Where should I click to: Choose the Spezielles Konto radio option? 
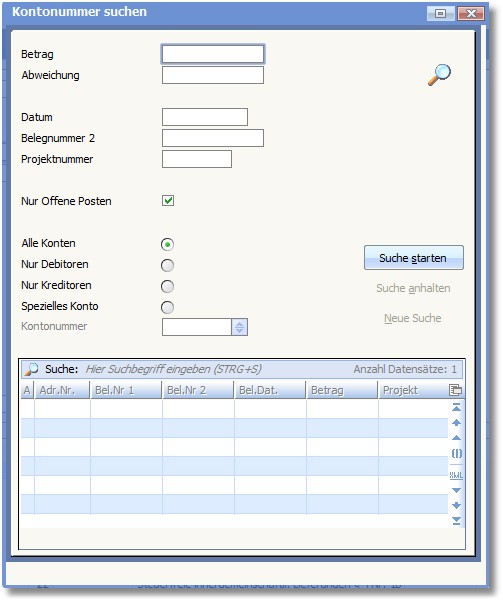pyautogui.click(x=167, y=307)
